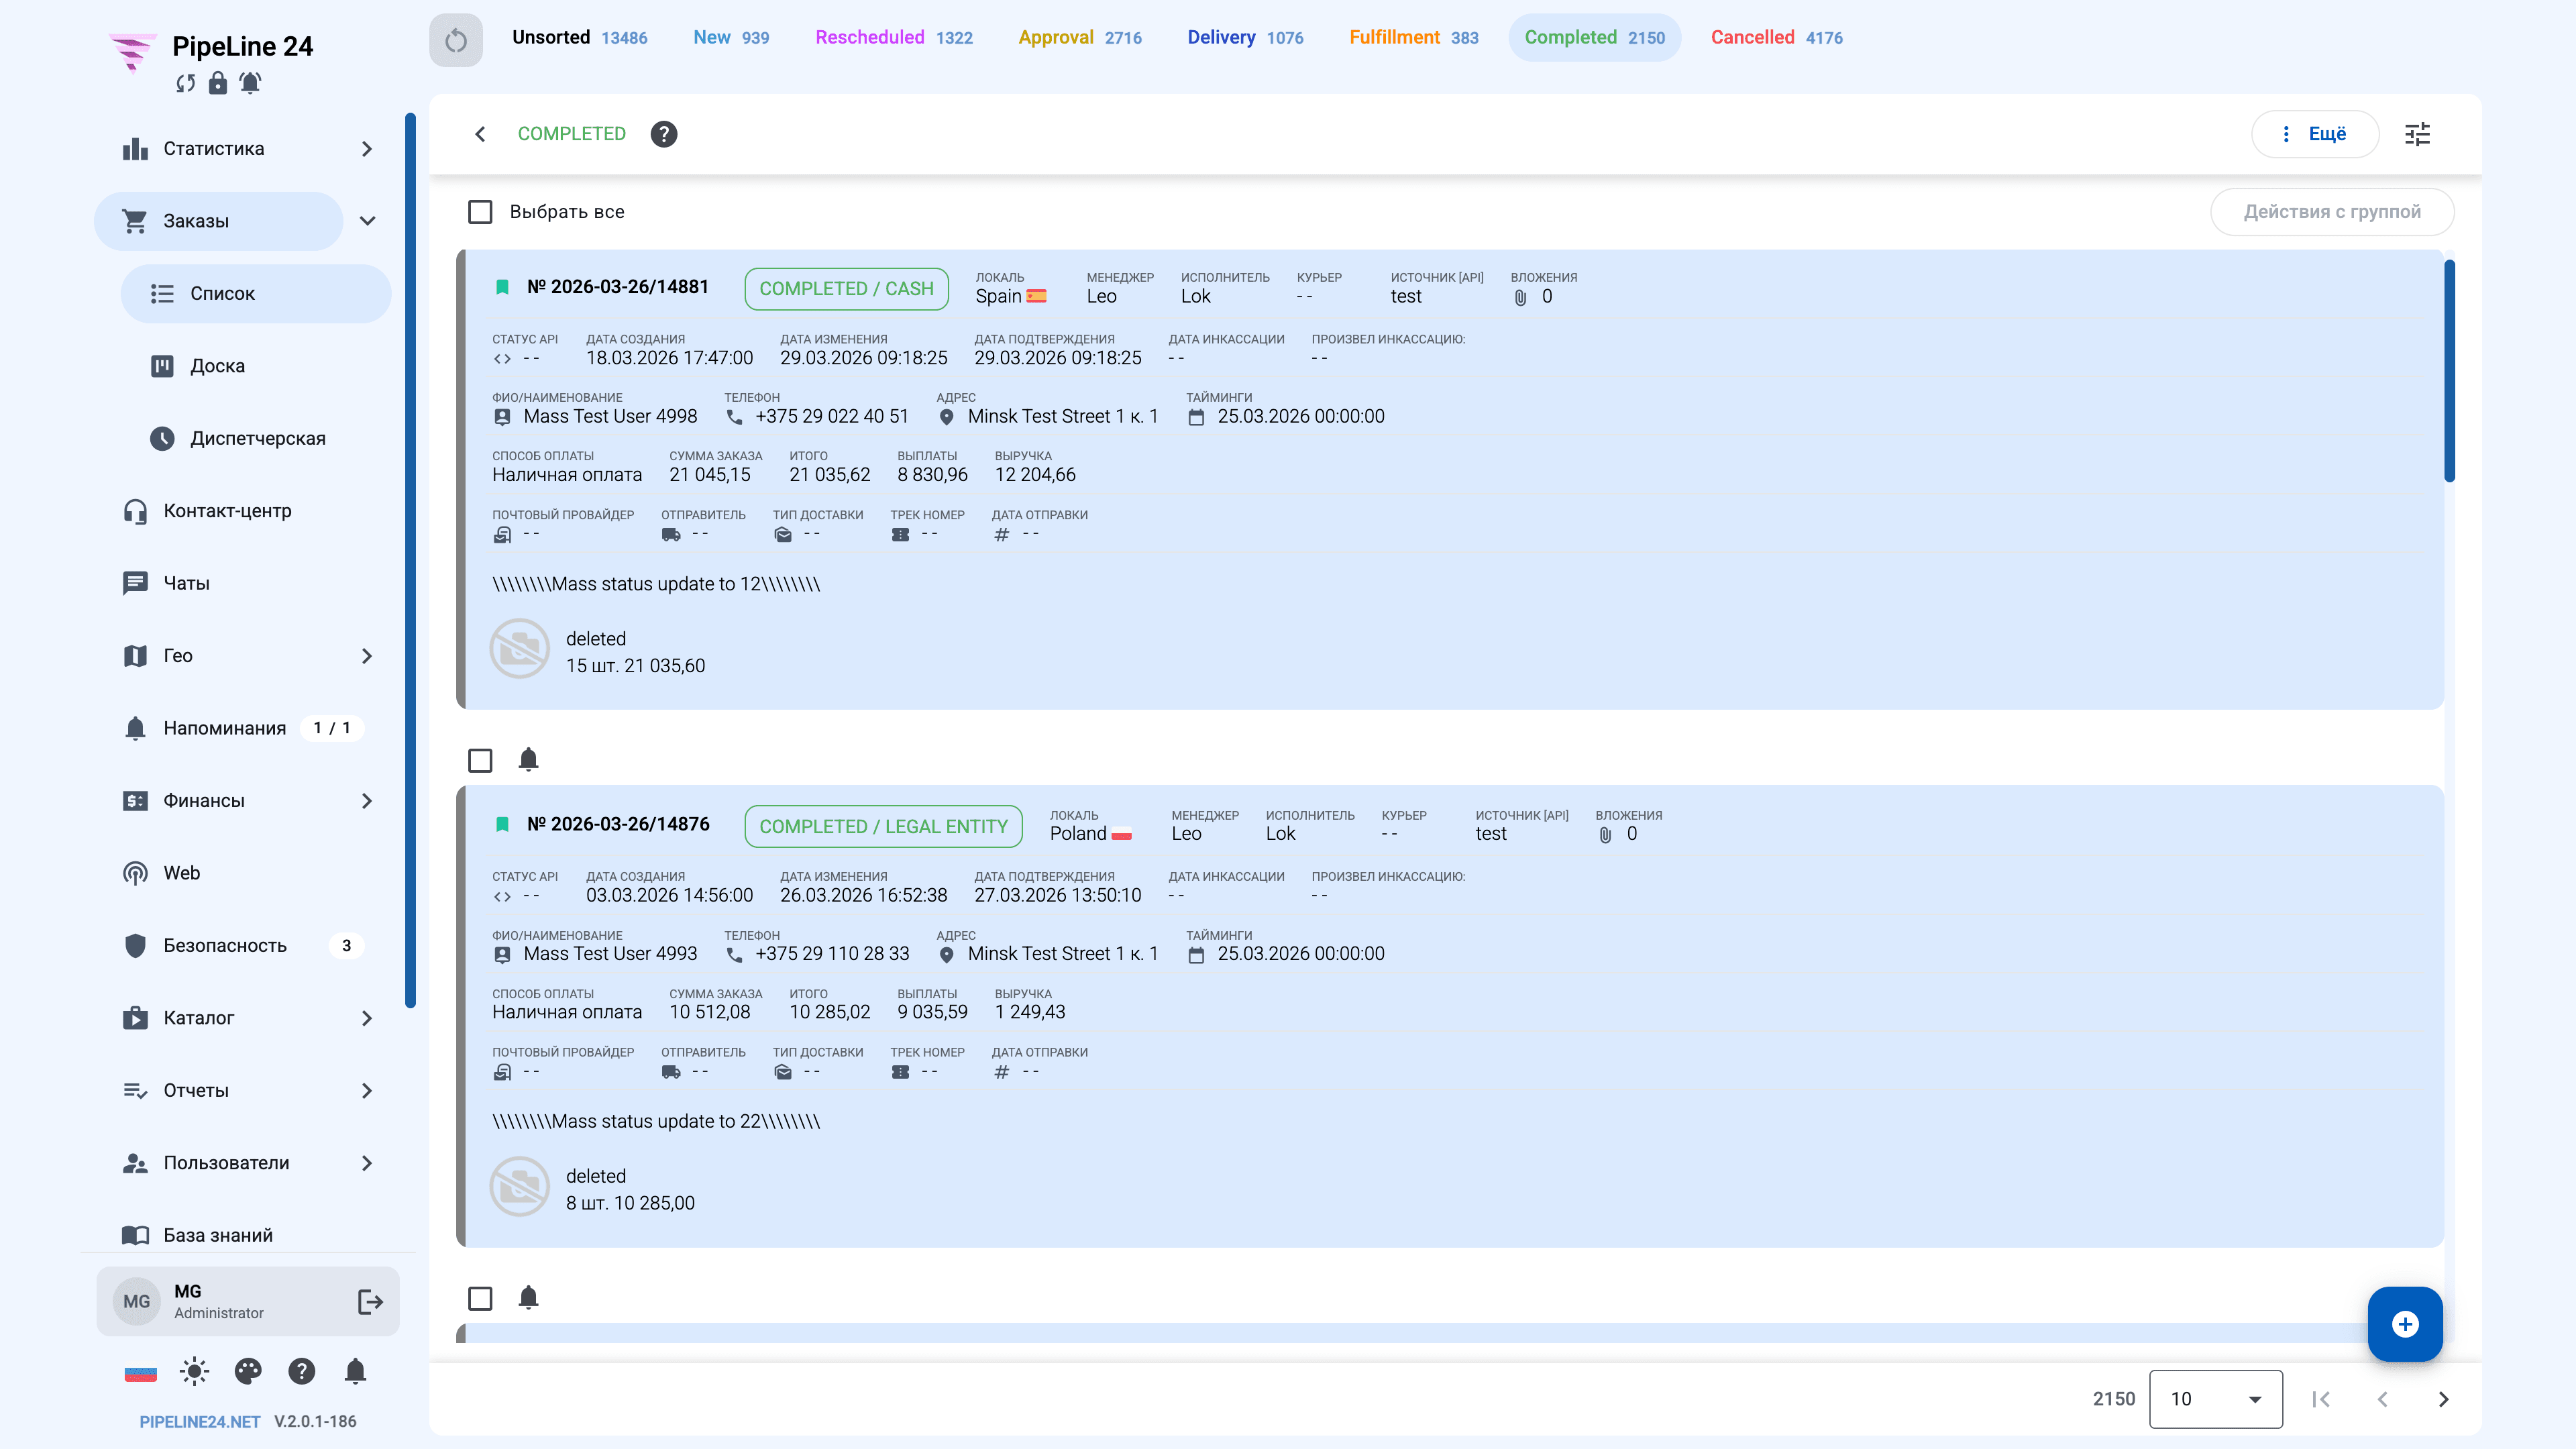Image resolution: width=2576 pixels, height=1449 pixels.
Task: Open the color palette icon
Action: pyautogui.click(x=248, y=1371)
